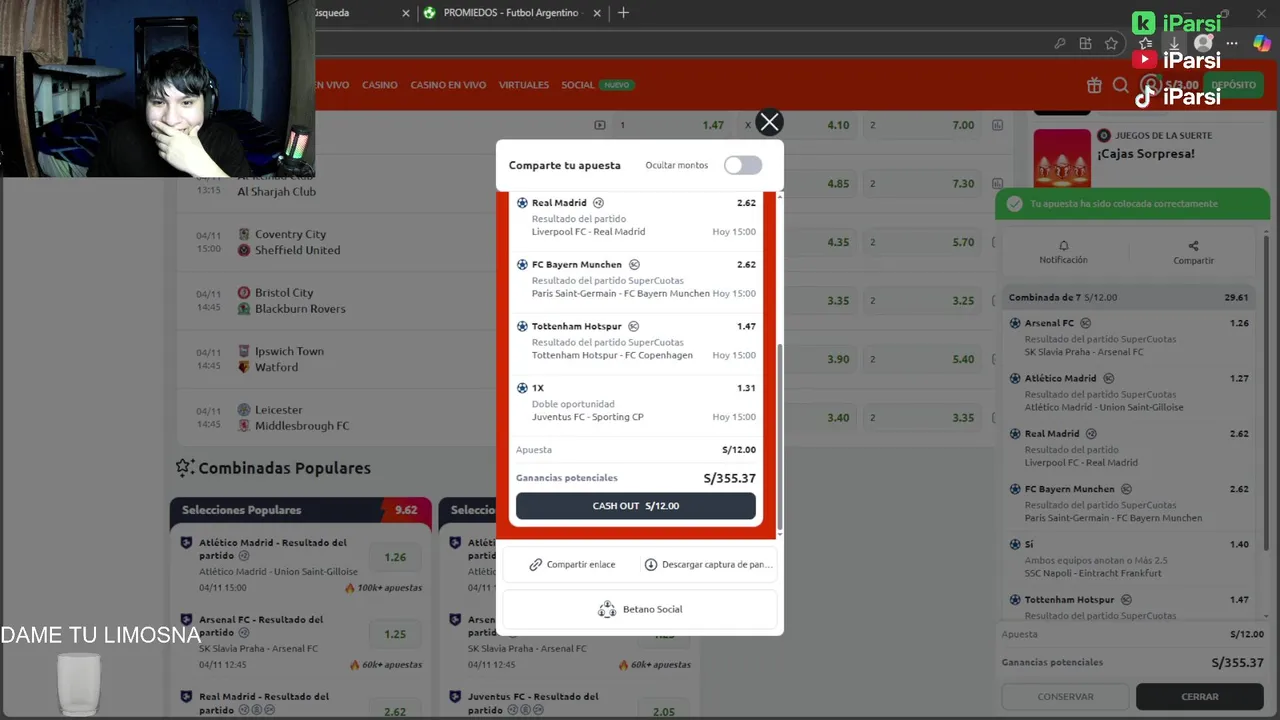Open a new browser tab

coord(624,13)
